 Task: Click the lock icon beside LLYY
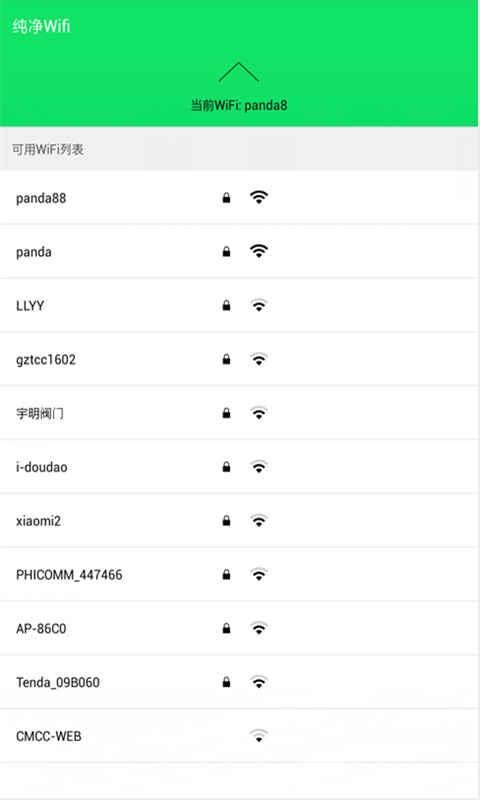[226, 305]
